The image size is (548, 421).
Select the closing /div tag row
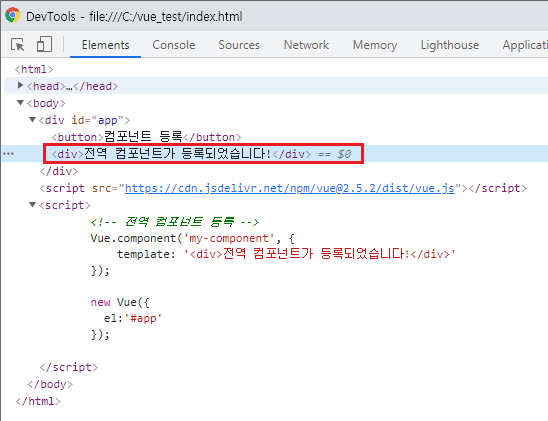(59, 171)
